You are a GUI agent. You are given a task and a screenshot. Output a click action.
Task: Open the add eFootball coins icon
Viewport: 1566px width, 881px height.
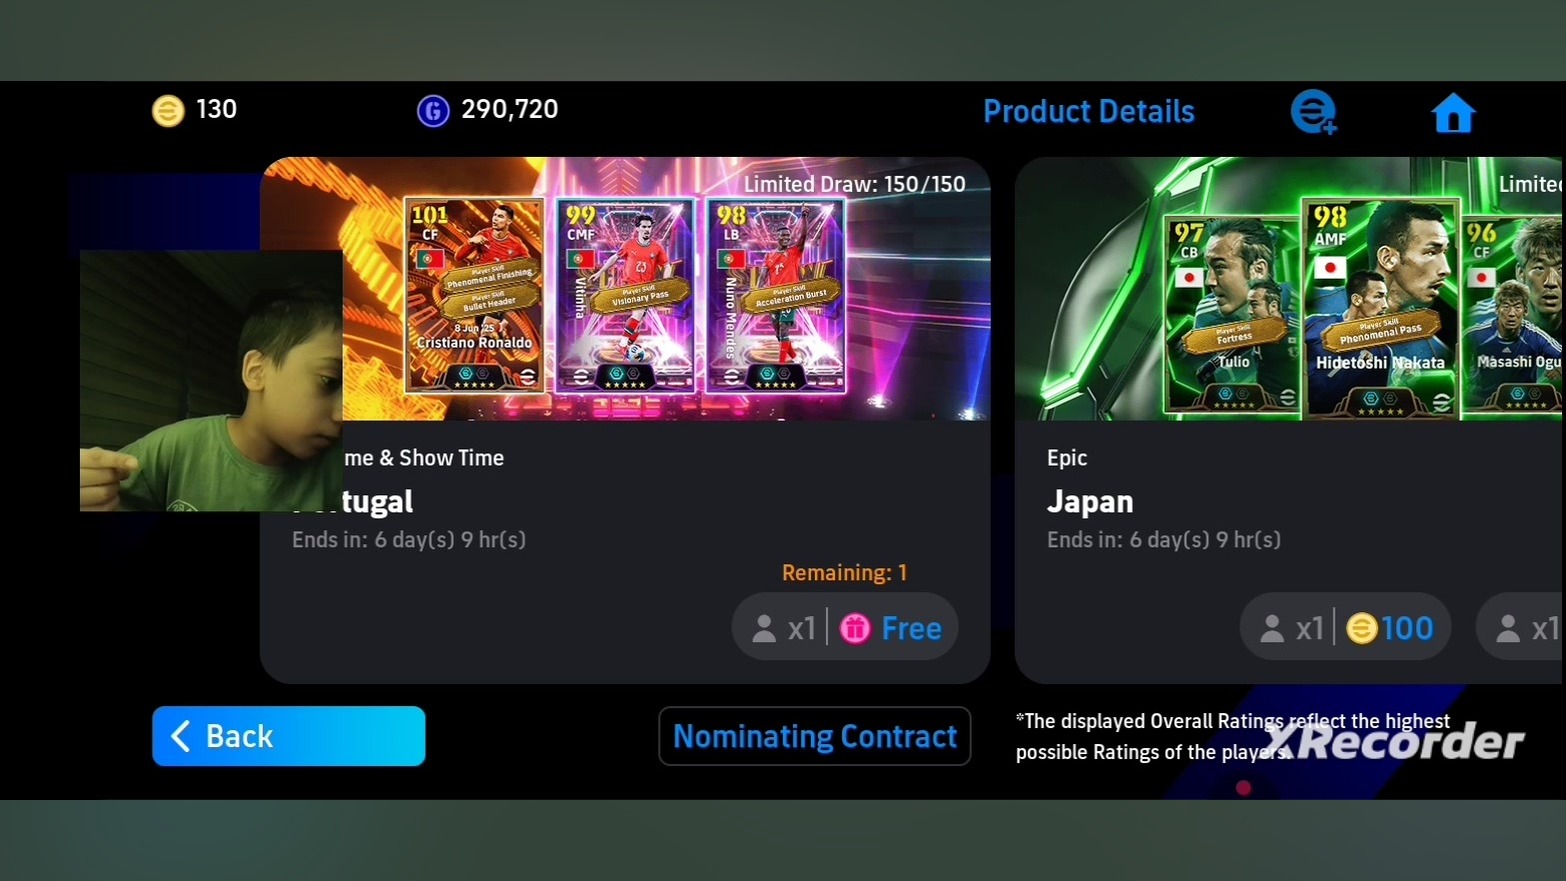[x=1314, y=112]
